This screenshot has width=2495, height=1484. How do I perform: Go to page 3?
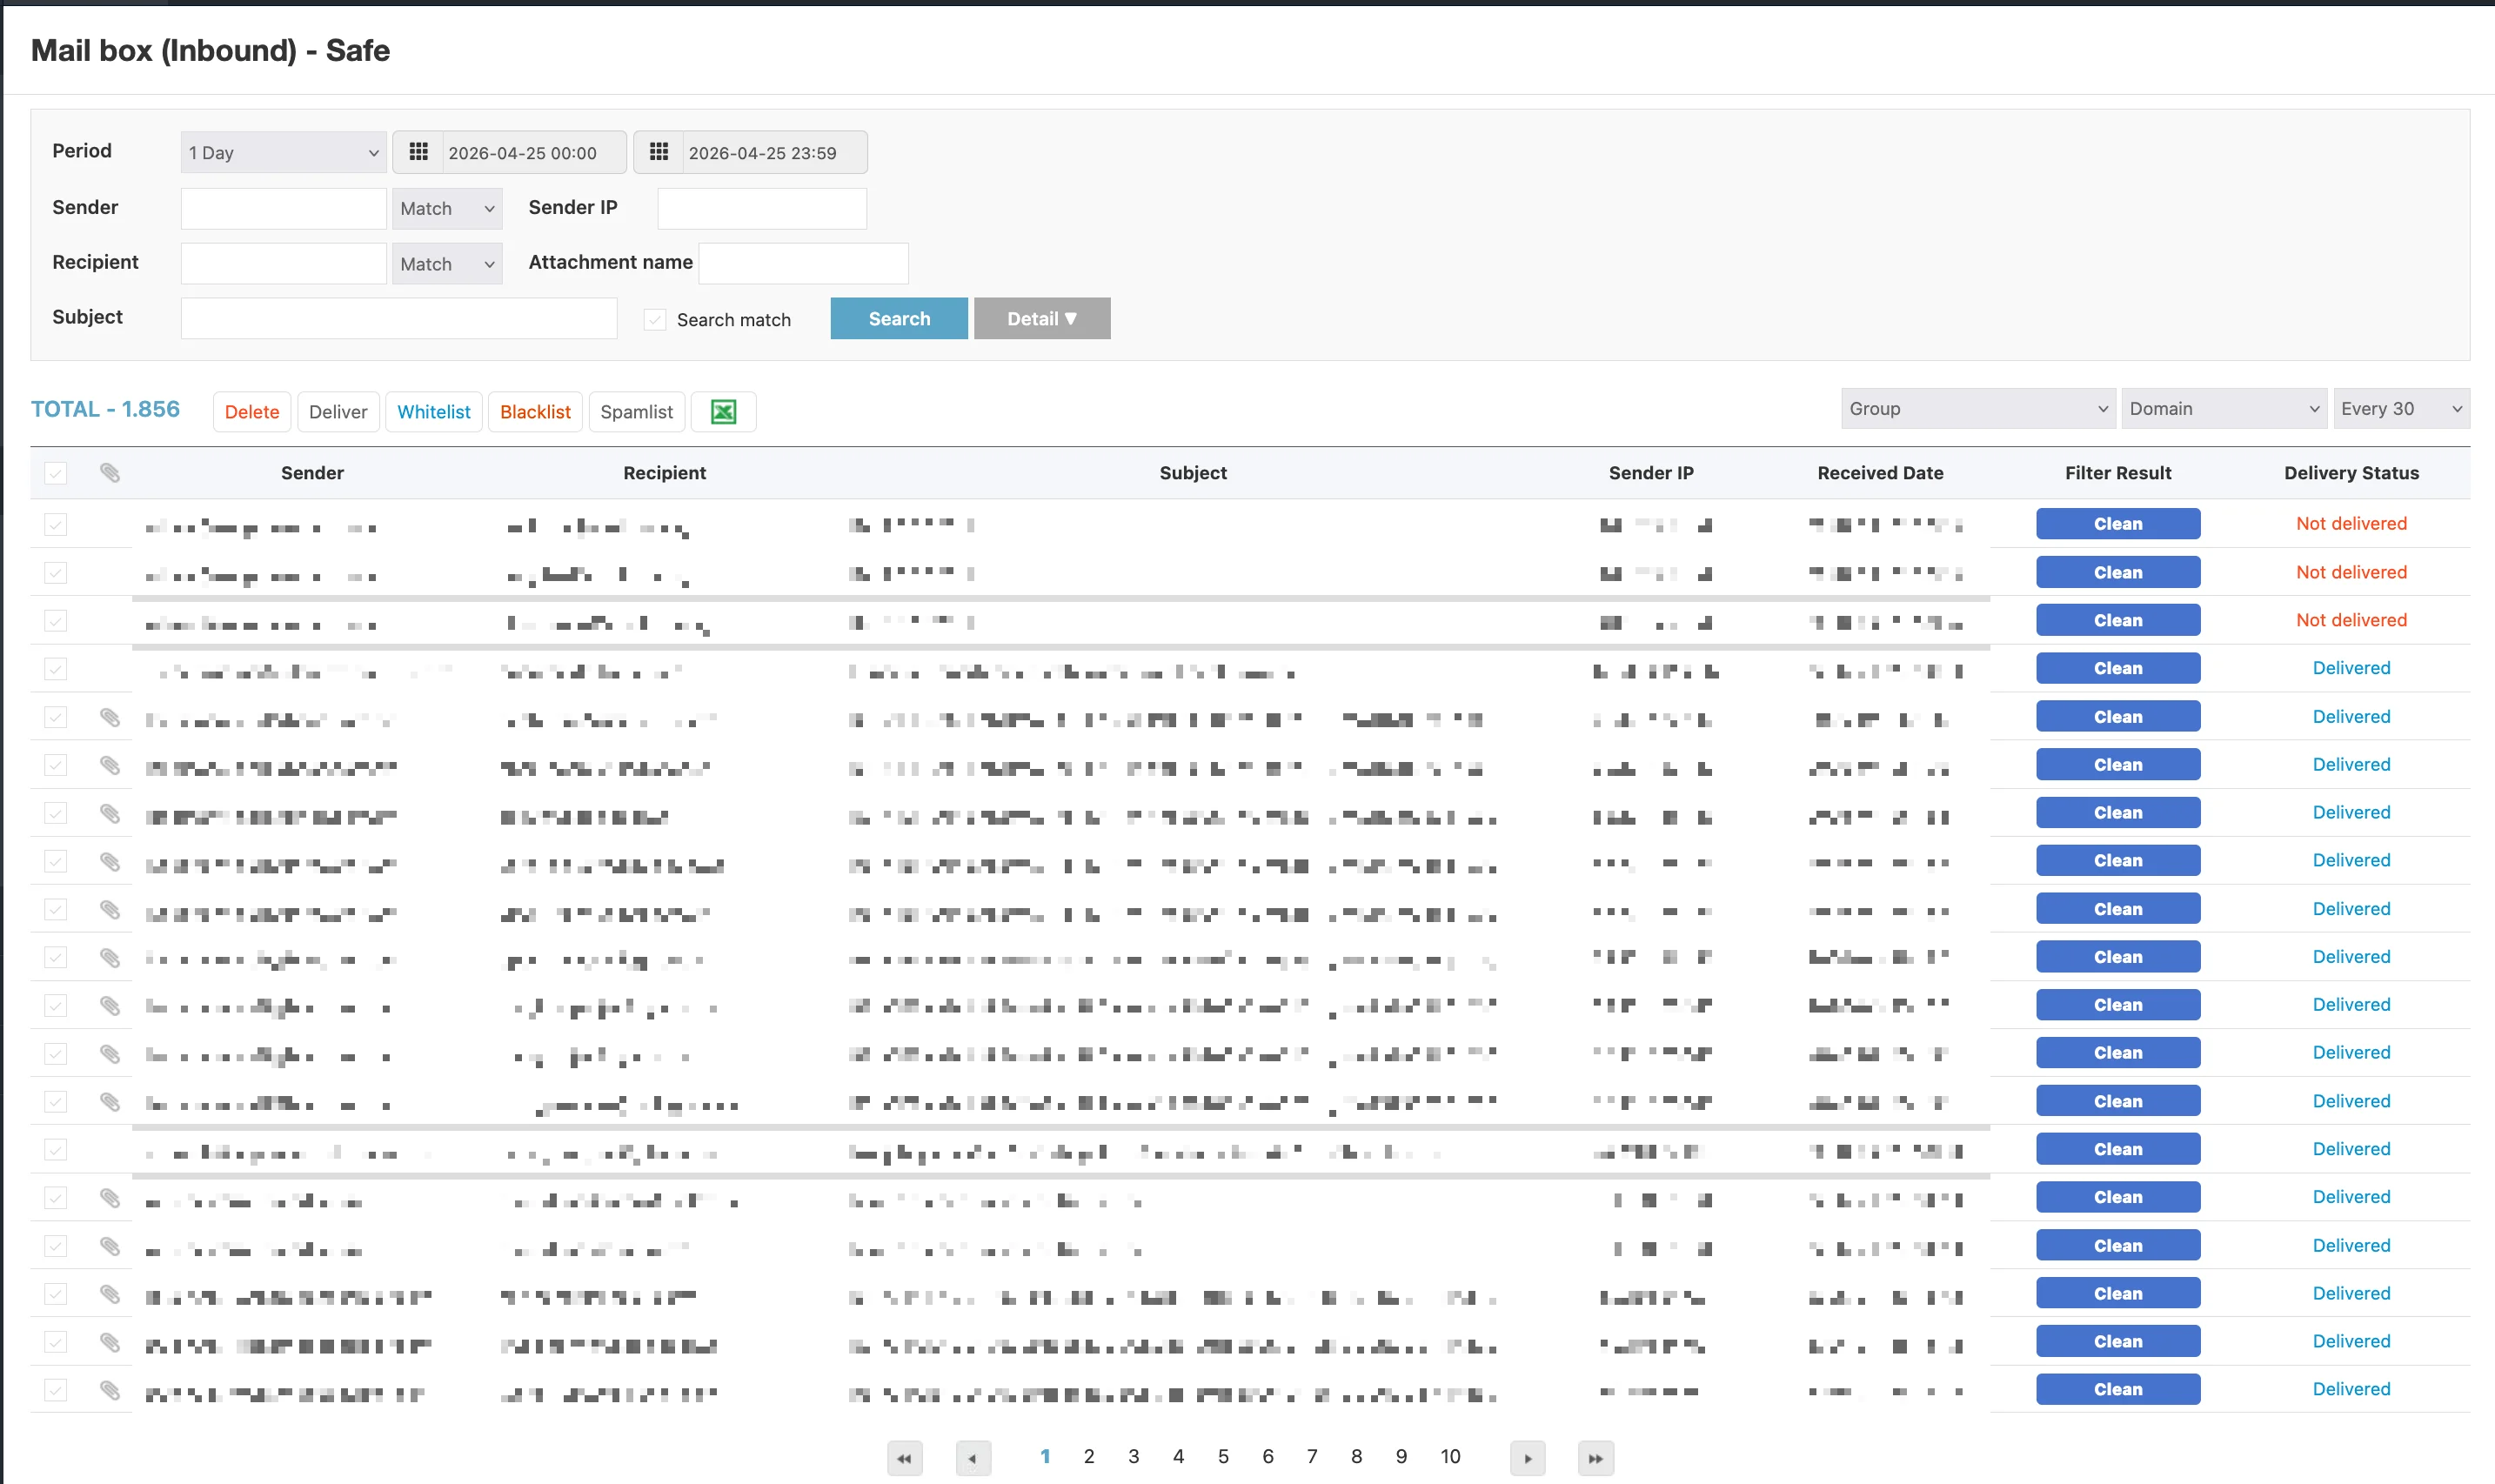coord(1134,1456)
